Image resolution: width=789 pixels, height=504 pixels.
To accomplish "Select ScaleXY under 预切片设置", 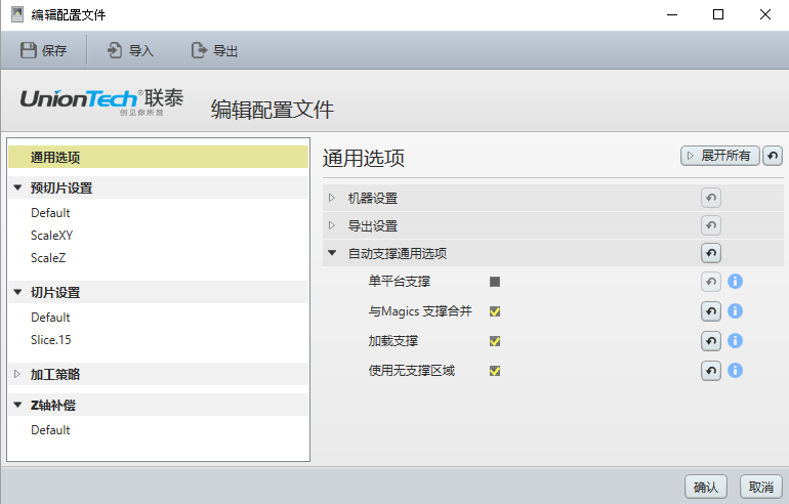I will 52,235.
